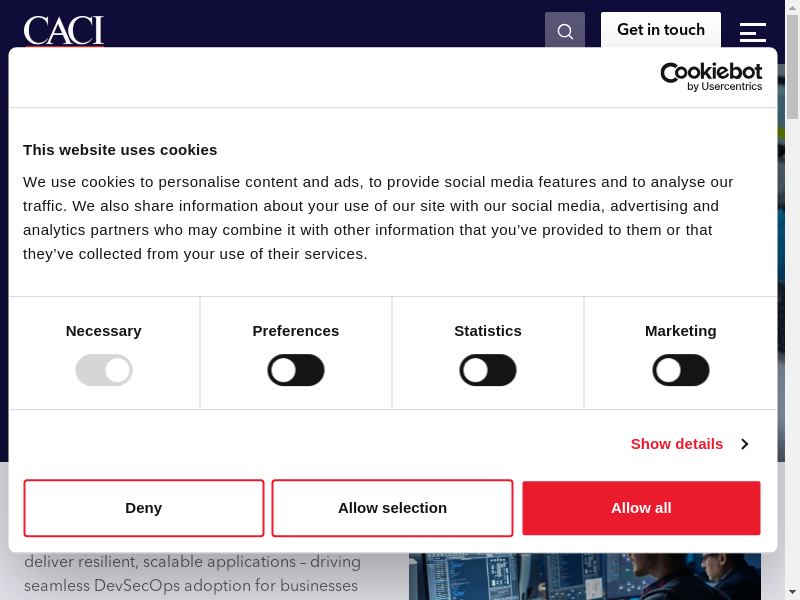The height and width of the screenshot is (600, 800).
Task: Click the developer workstation photo
Action: tap(584, 576)
